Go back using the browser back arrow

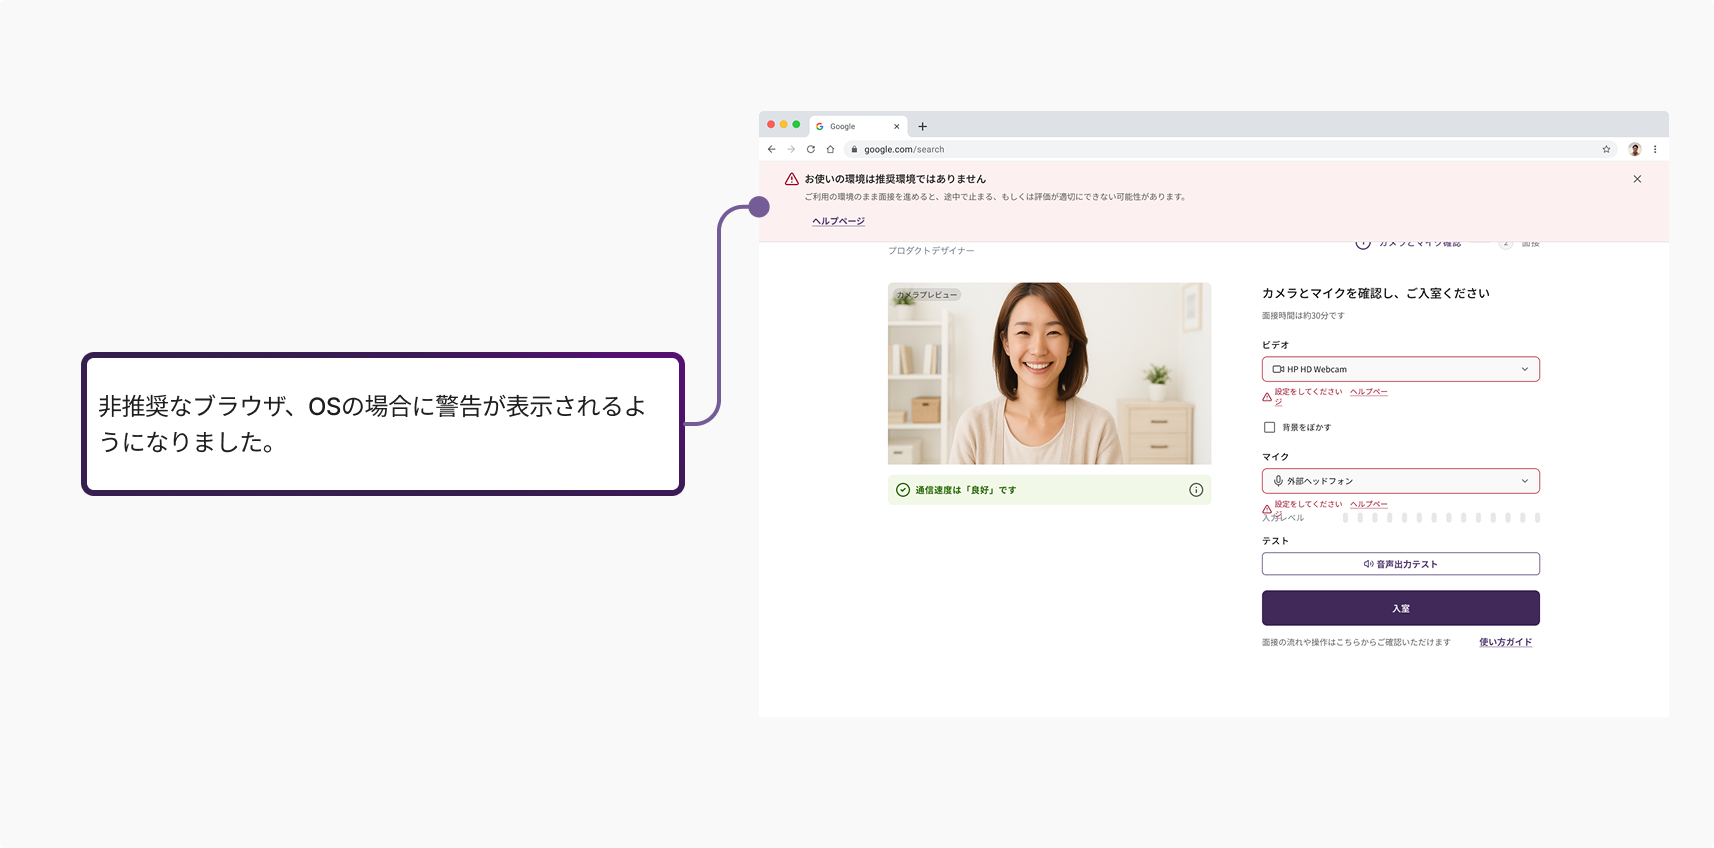coord(771,149)
